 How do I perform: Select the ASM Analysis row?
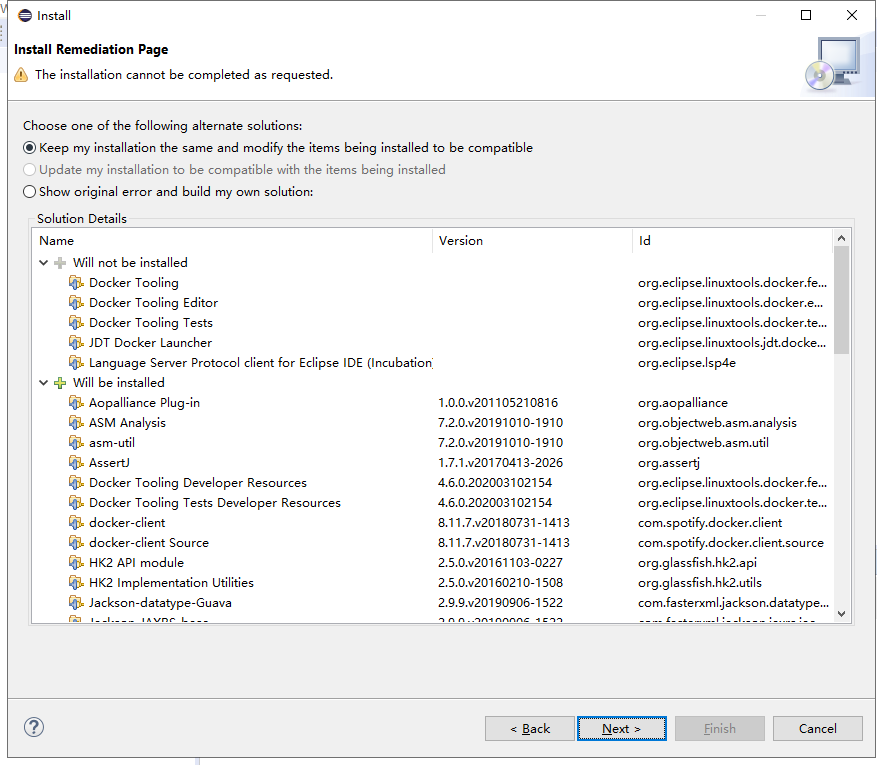coord(432,423)
